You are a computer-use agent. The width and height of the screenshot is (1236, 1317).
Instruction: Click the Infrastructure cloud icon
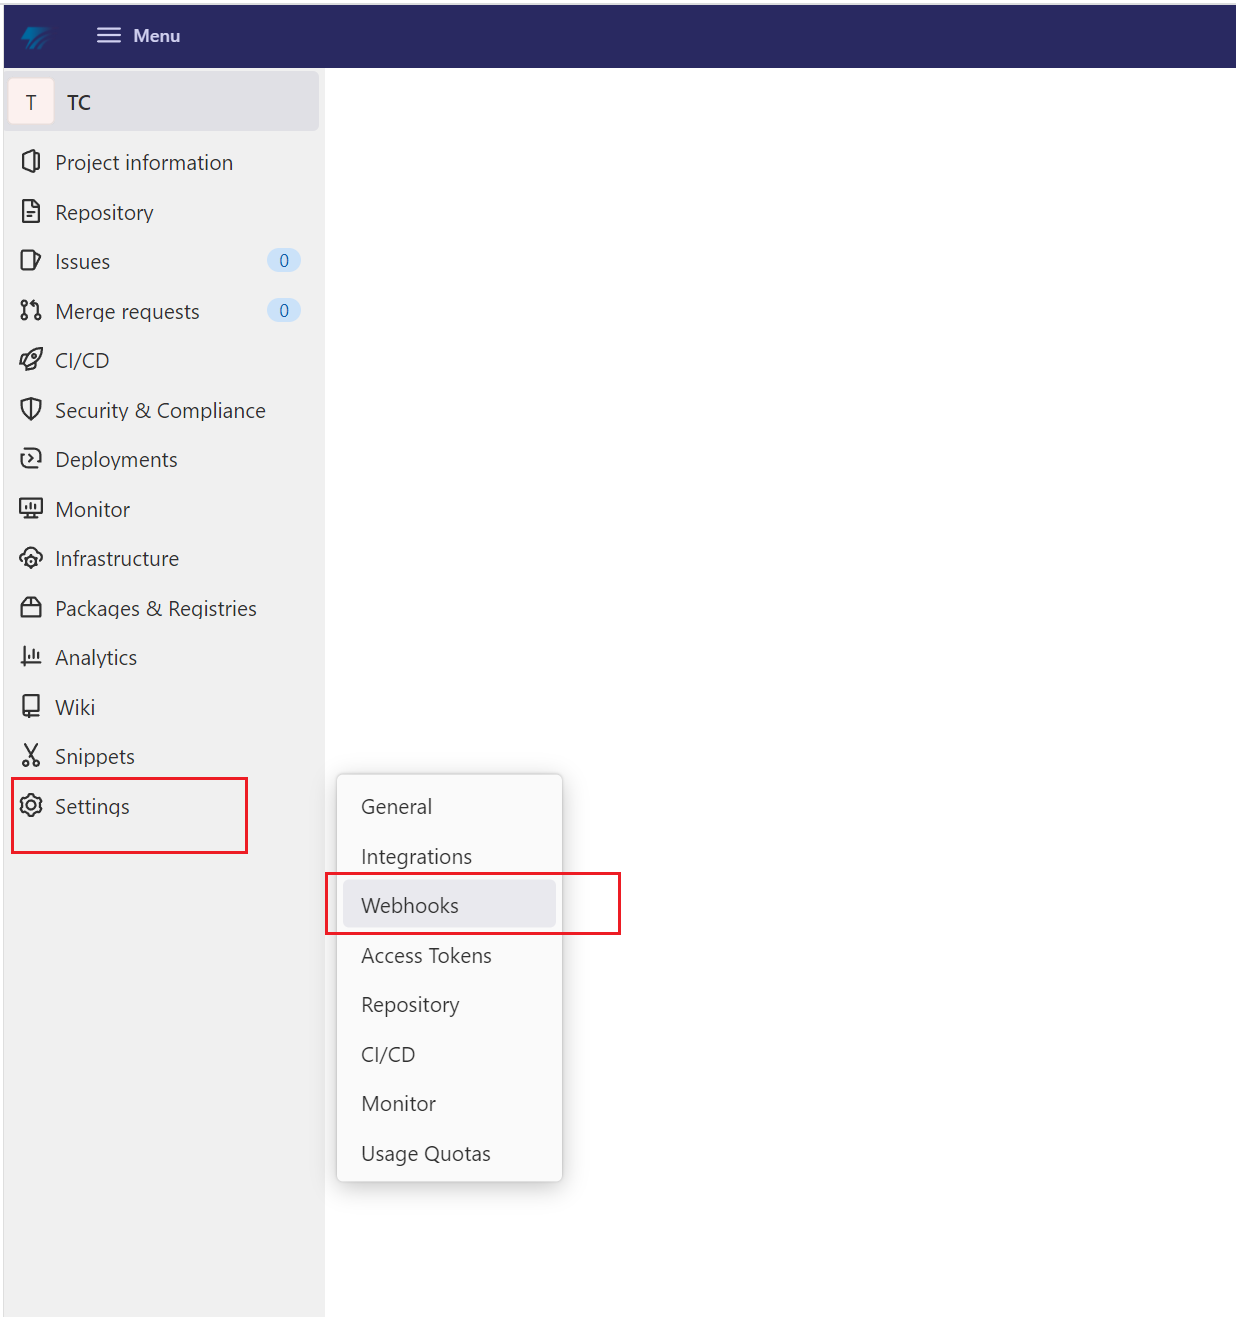31,558
